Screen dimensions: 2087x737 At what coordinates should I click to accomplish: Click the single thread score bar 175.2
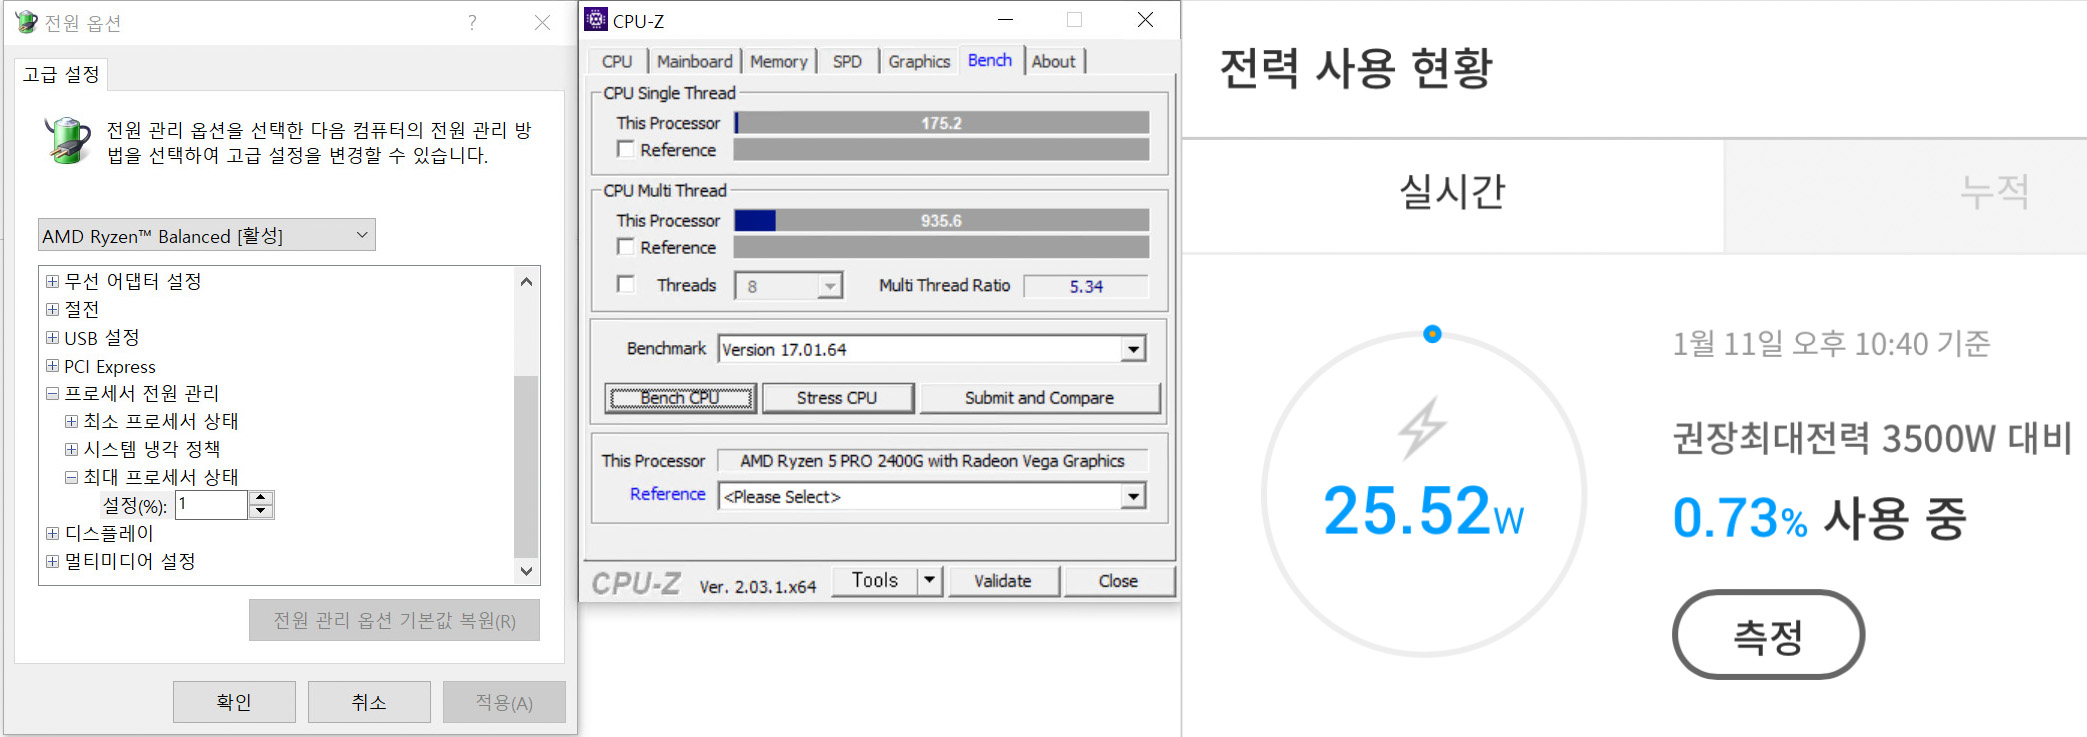[x=941, y=123]
